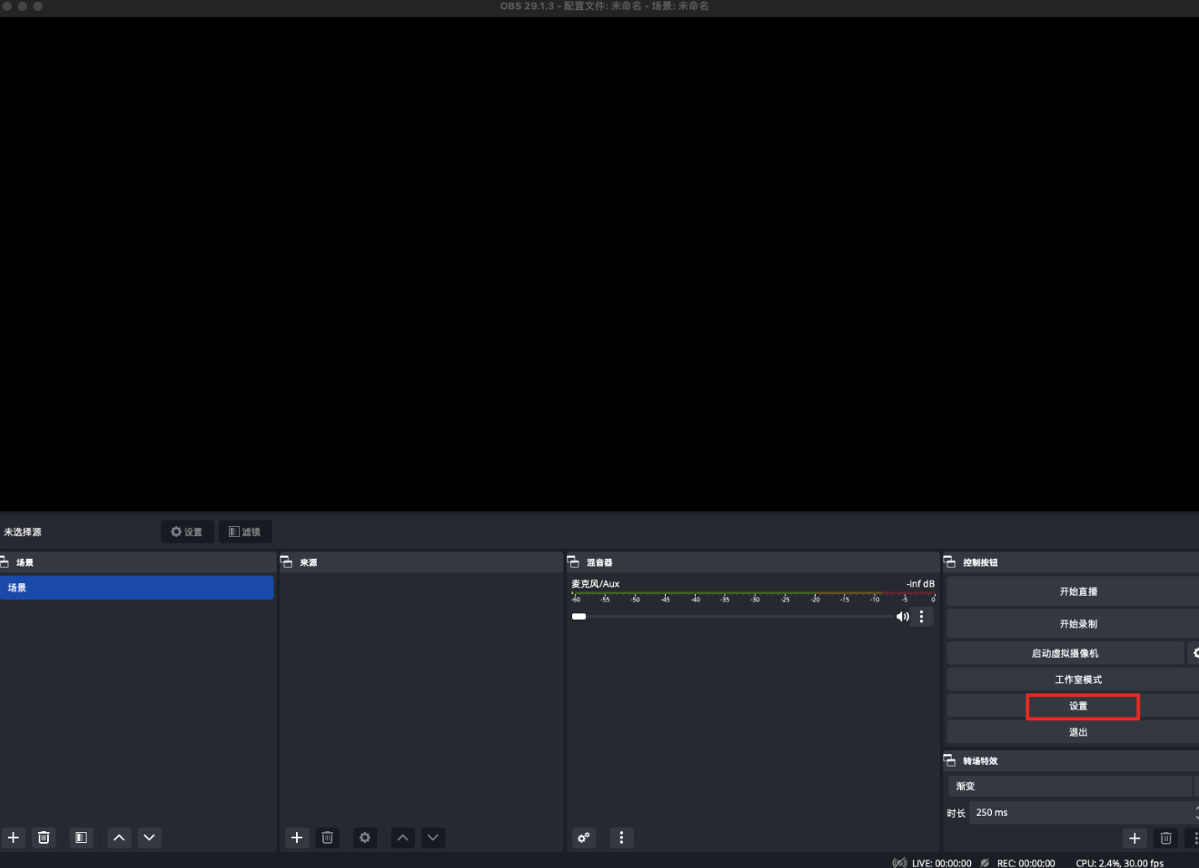Add a new source with the plus icon
Screen dimensions: 1199x868
pyautogui.click(x=296, y=837)
